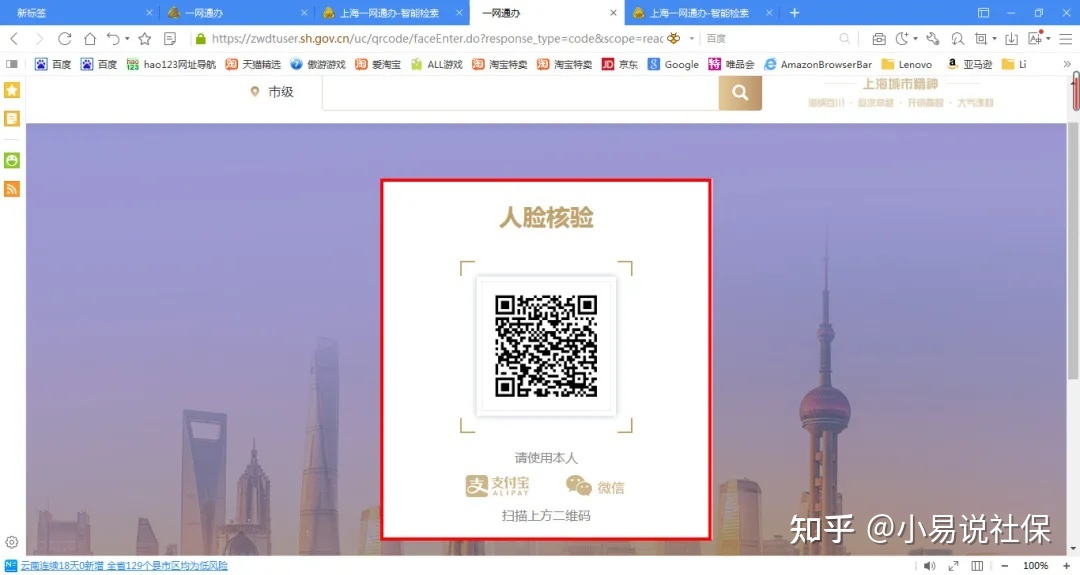This screenshot has height=575, width=1080.
Task: Mute sound with status bar speaker icon
Action: coord(929,566)
